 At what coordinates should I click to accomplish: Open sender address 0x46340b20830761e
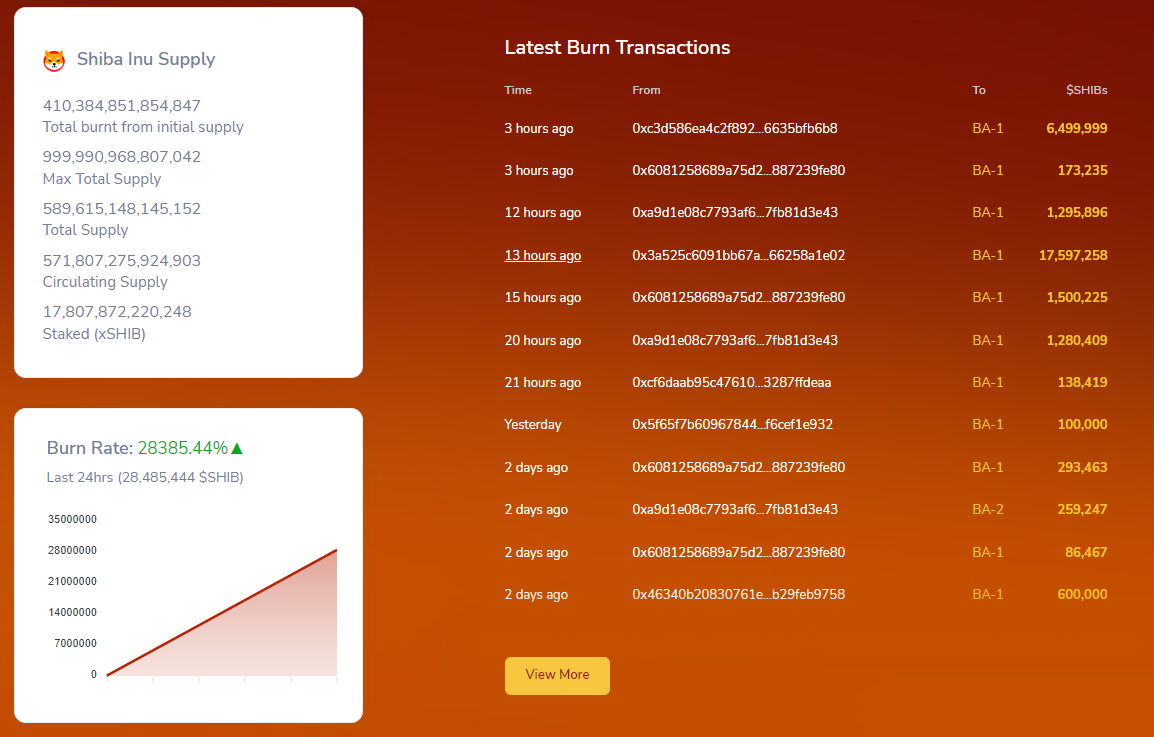738,594
